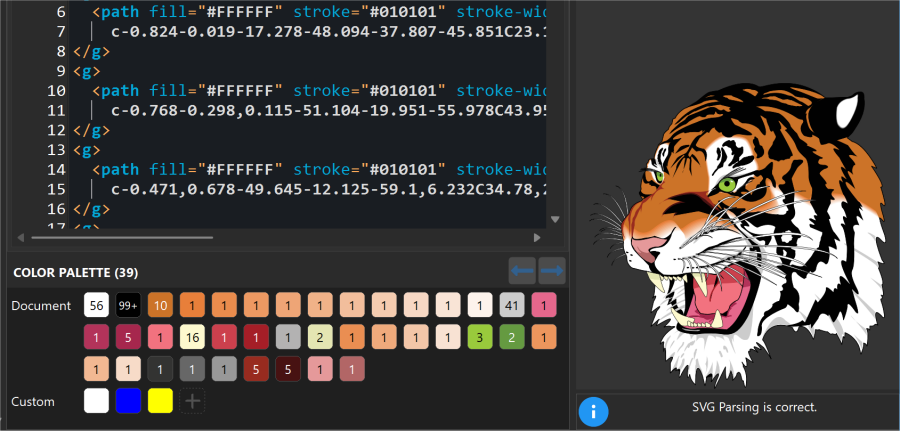
Task: Place cursor on line 14 path element
Action: pos(319,169)
